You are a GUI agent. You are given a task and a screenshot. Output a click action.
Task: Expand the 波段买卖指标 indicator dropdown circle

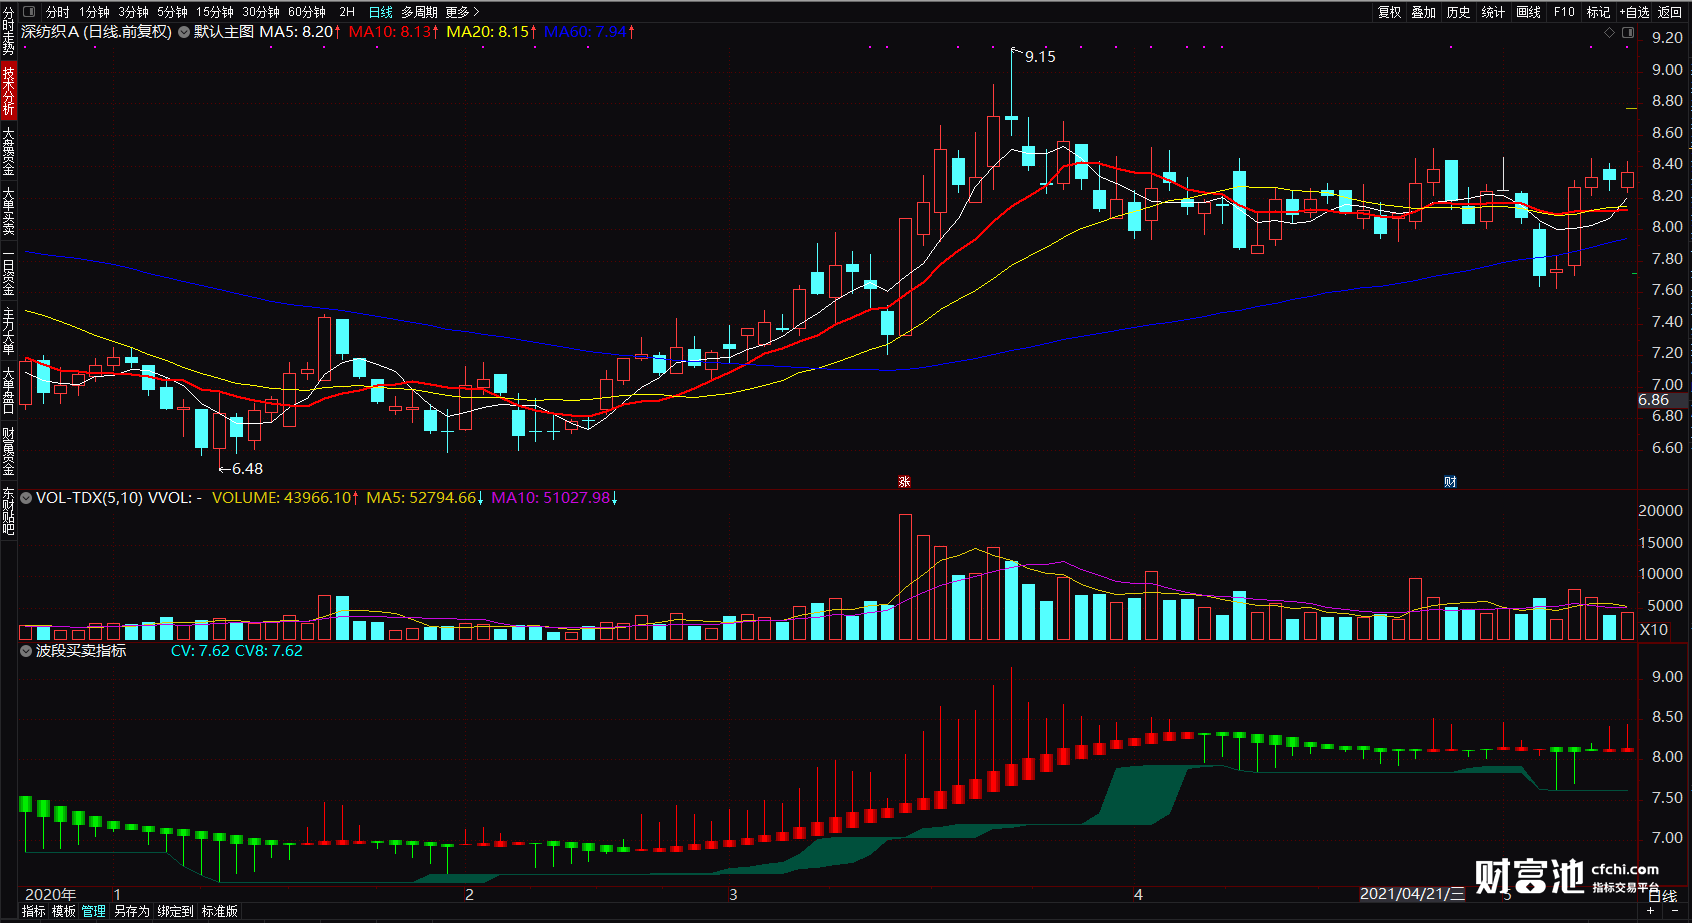[26, 651]
